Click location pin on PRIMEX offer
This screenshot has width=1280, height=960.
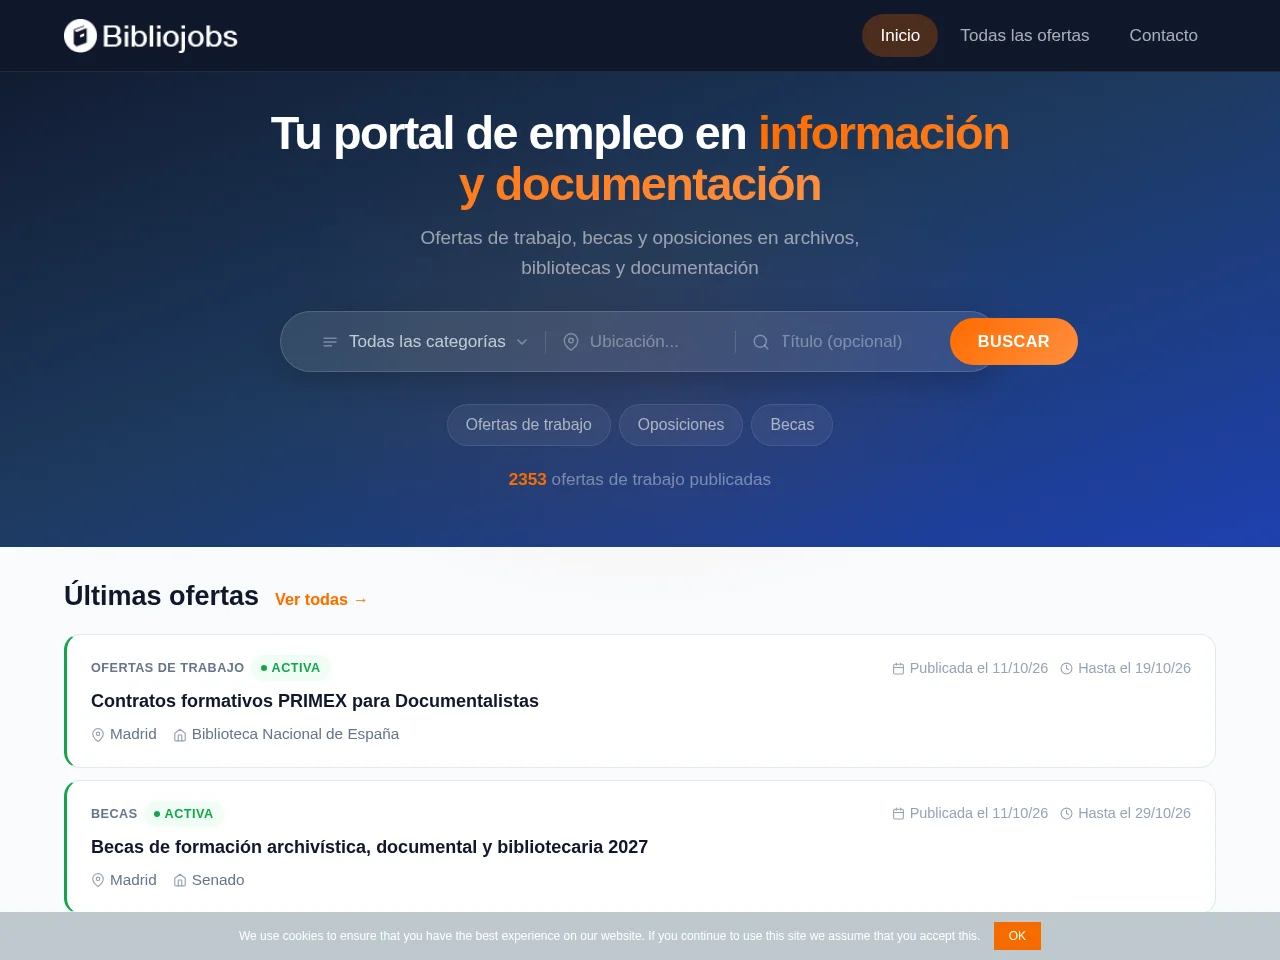(98, 735)
